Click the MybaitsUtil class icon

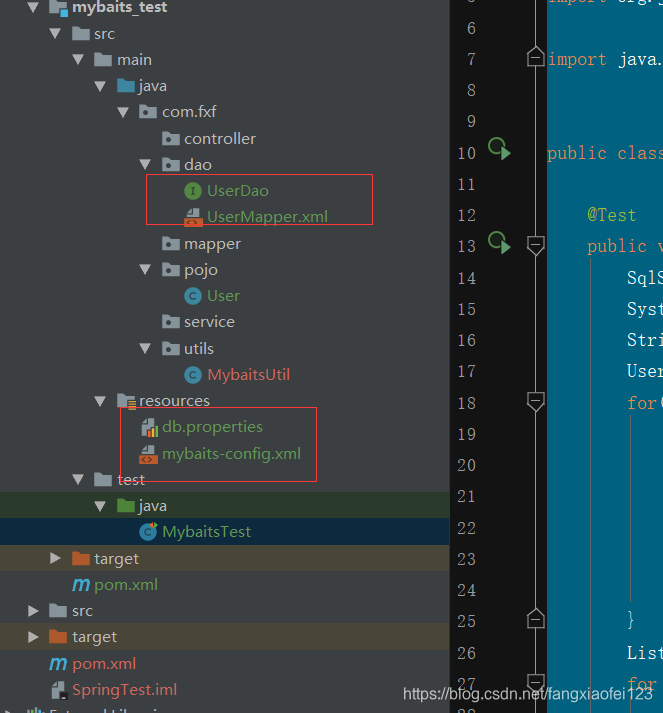[x=193, y=375]
